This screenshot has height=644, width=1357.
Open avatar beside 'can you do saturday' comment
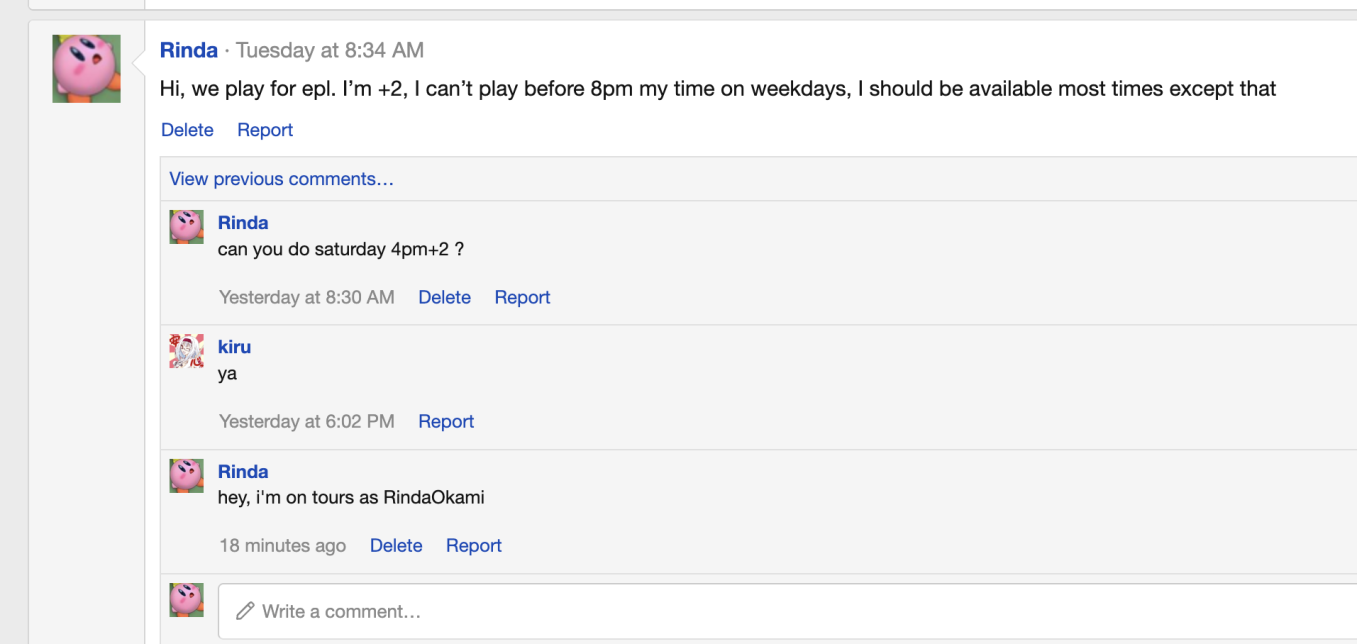tap(187, 227)
